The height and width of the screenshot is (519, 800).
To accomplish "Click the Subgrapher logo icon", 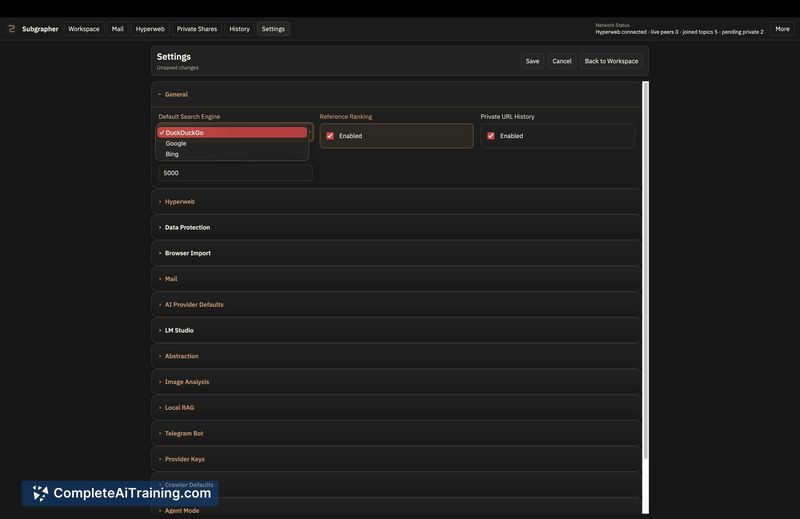I will pyautogui.click(x=11, y=29).
